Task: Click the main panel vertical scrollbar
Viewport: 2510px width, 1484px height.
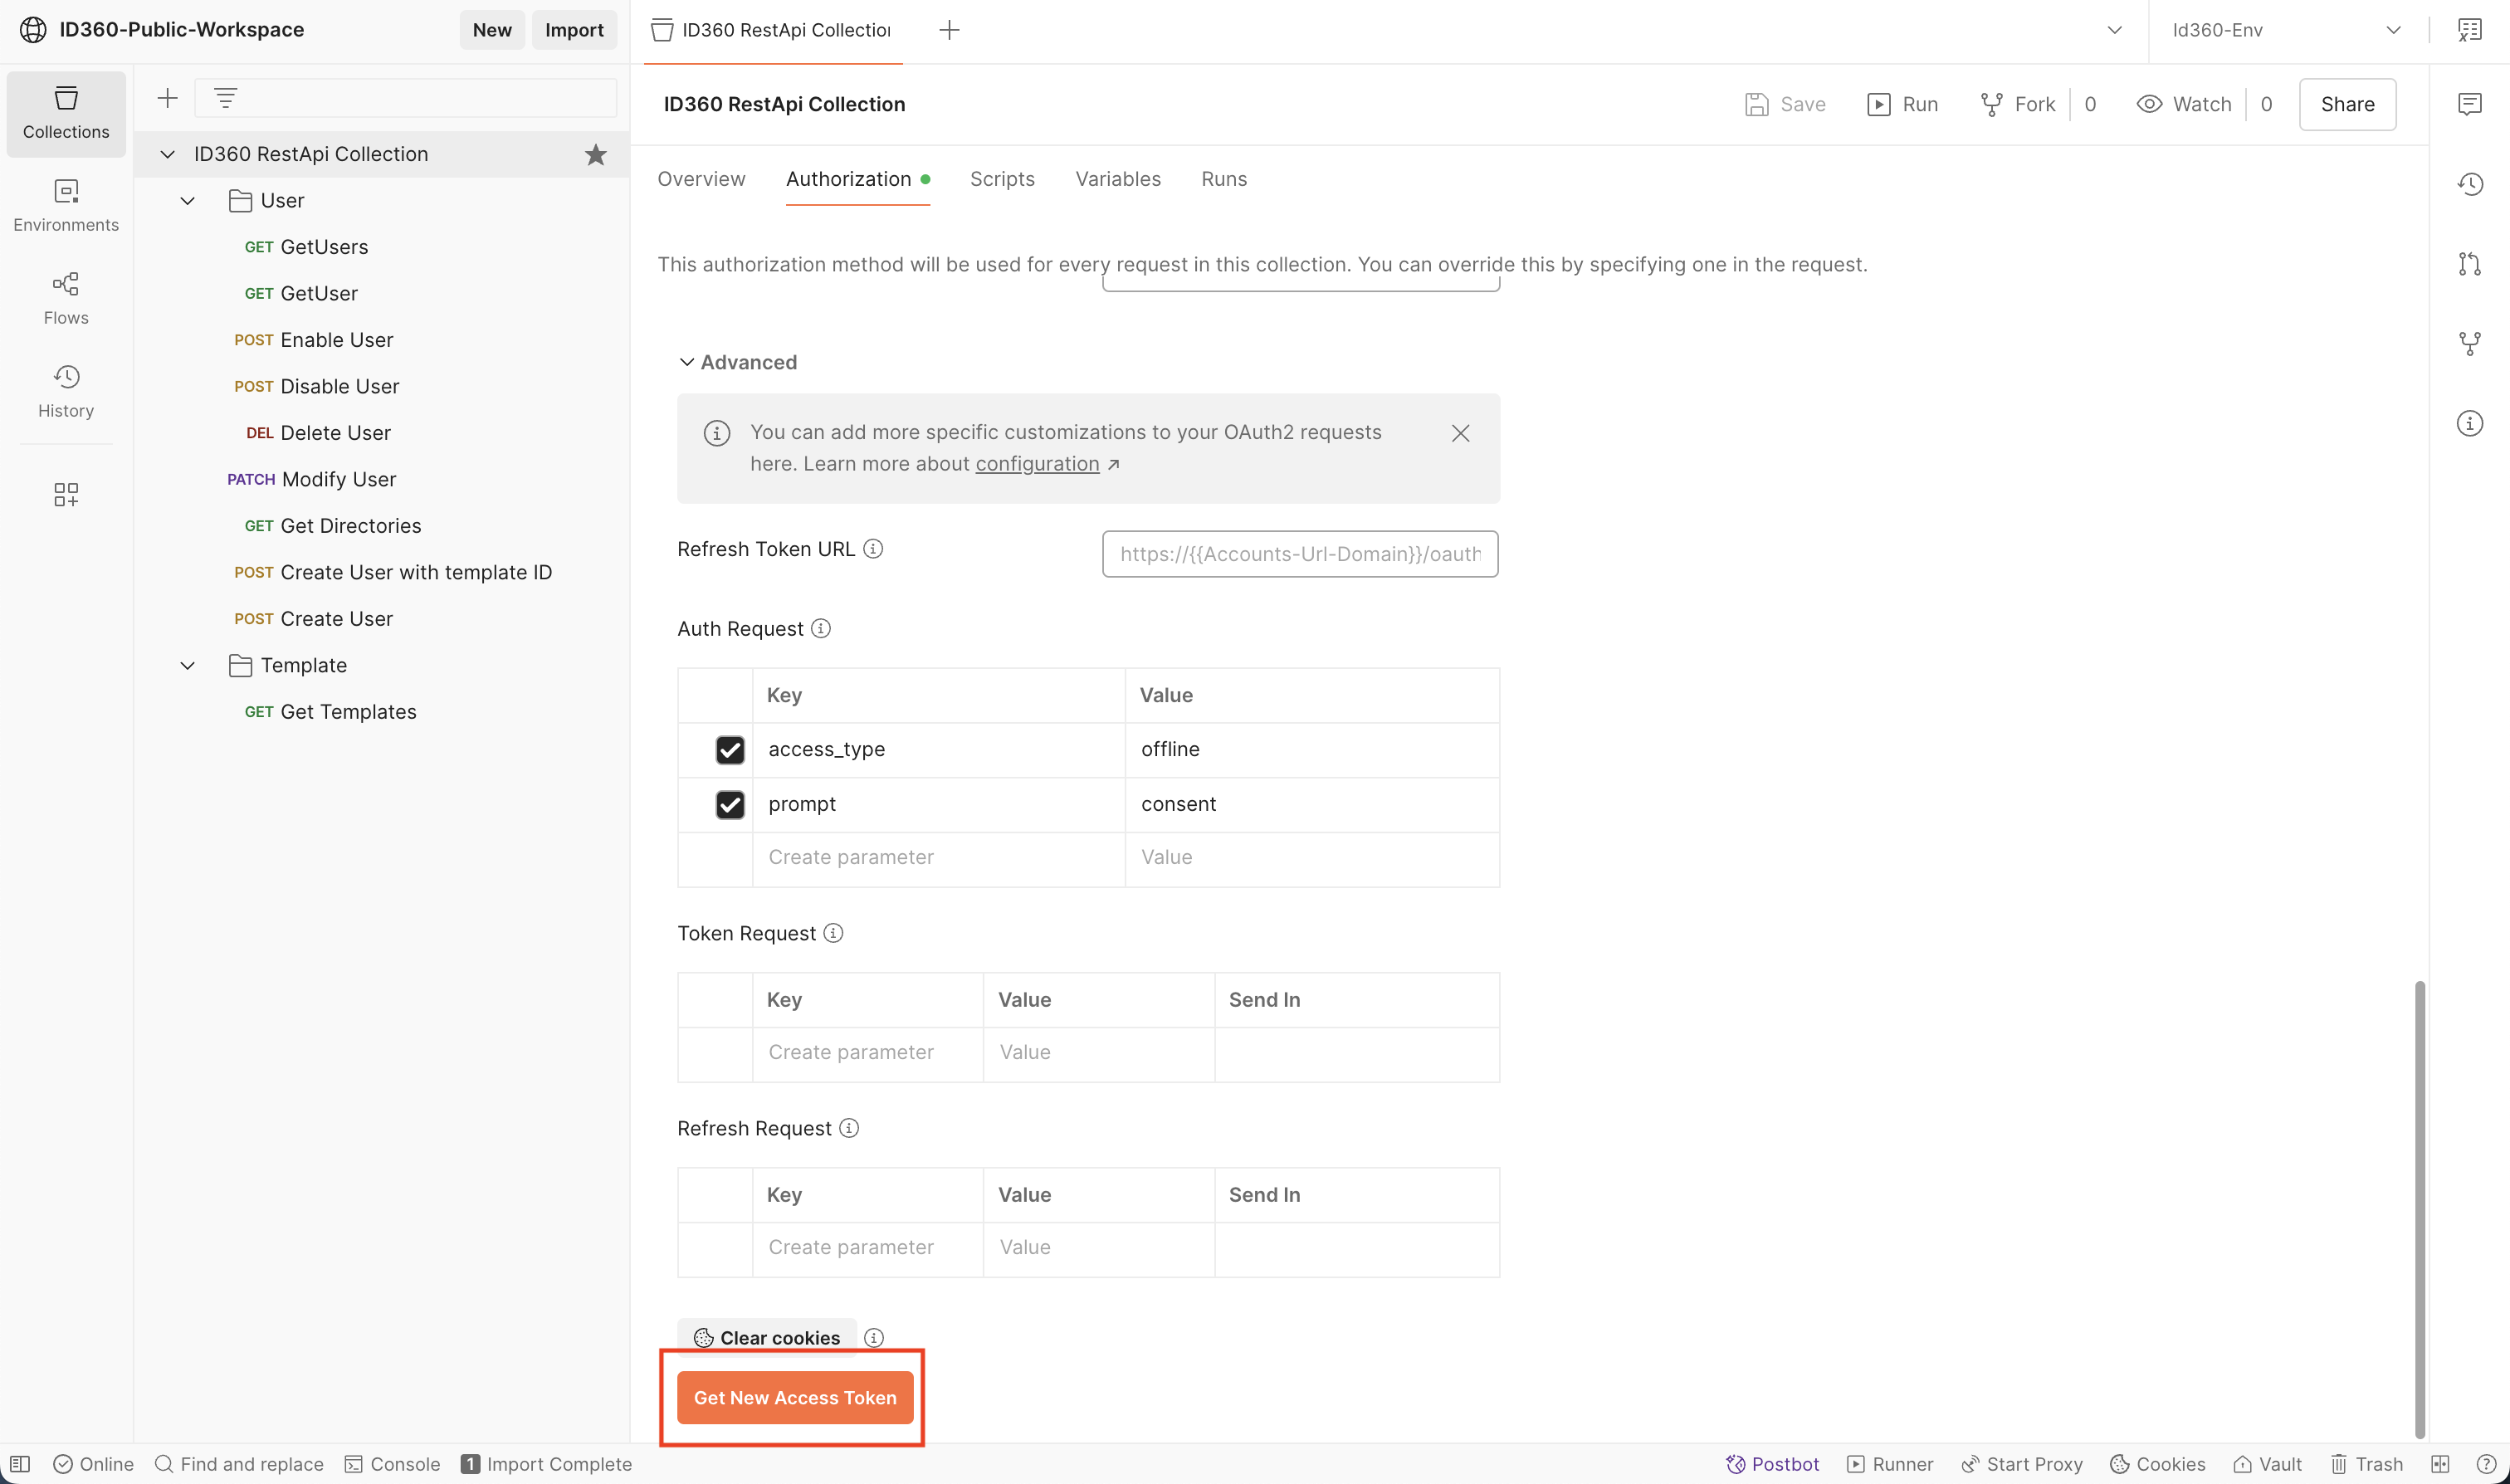Action: [2419, 1210]
